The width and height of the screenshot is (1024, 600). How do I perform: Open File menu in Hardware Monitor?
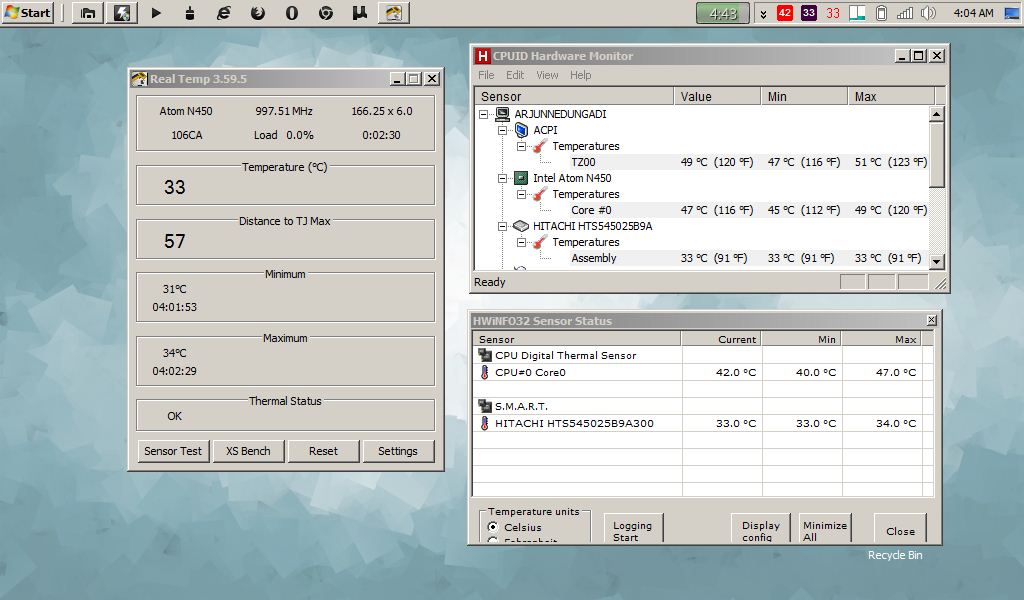tap(486, 75)
